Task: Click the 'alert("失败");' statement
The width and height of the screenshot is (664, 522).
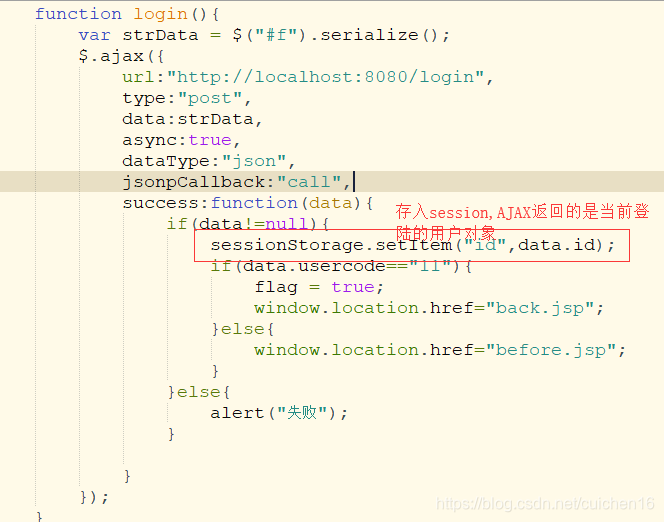Action: (x=279, y=413)
